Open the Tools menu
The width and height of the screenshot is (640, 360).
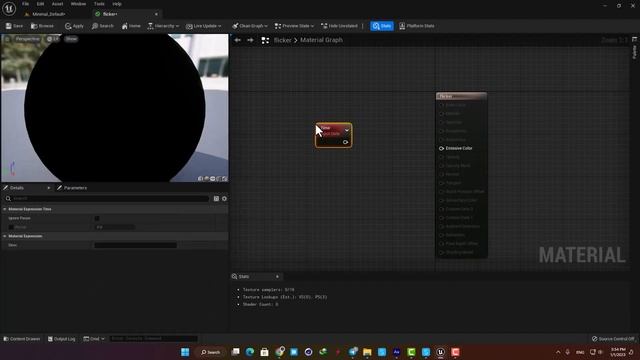pyautogui.click(x=99, y=4)
